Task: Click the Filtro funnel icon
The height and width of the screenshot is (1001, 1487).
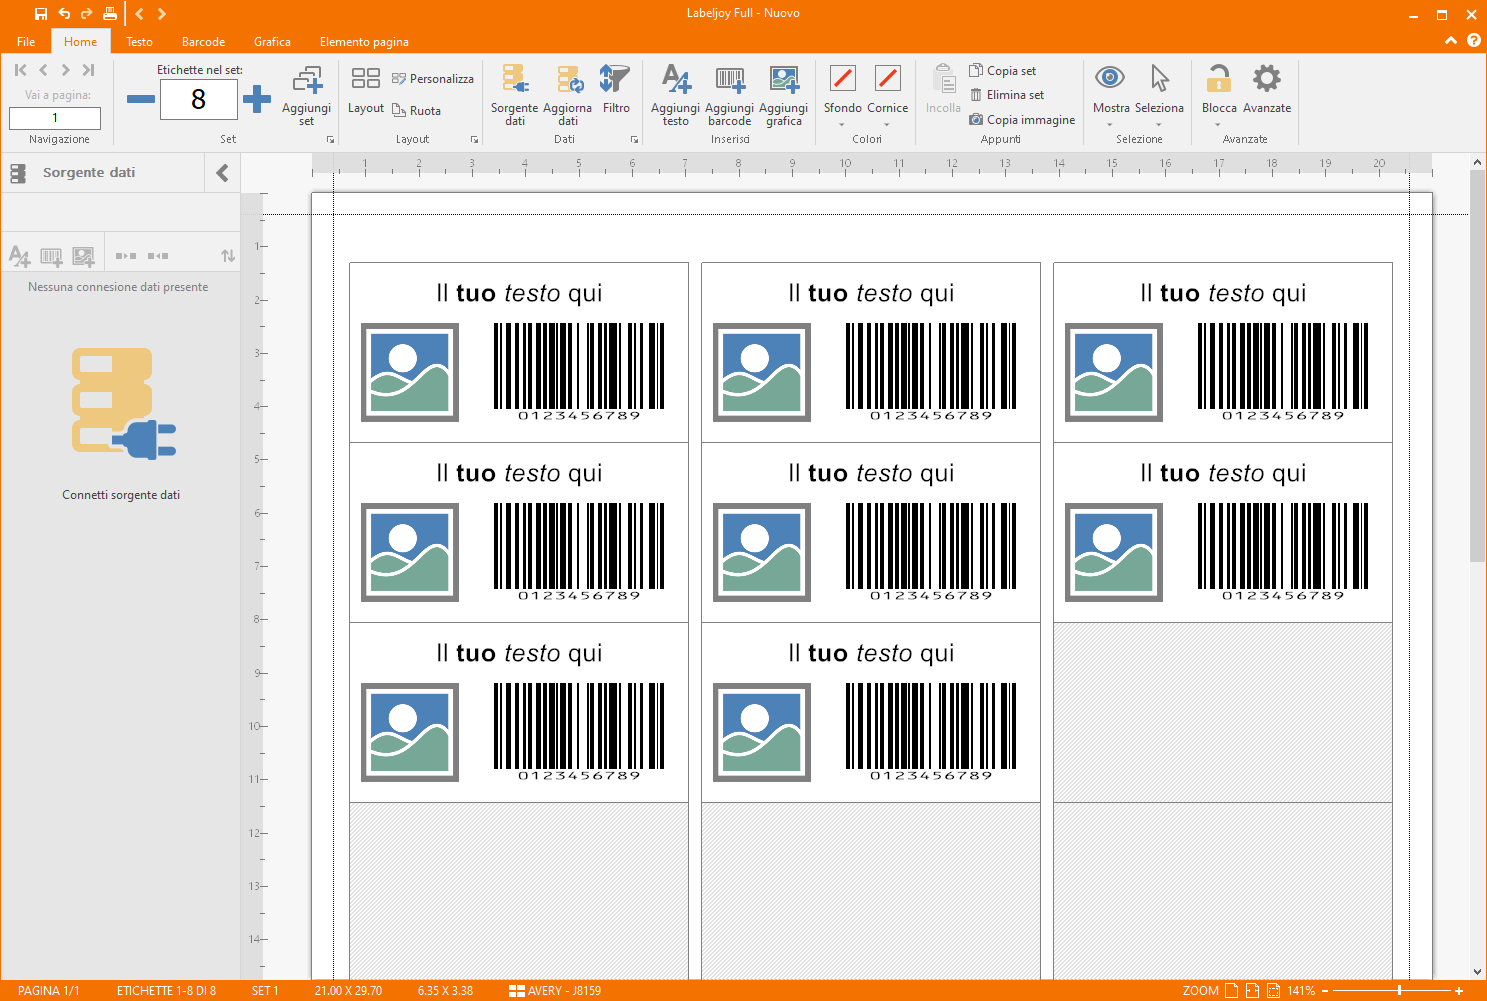Action: coord(615,80)
